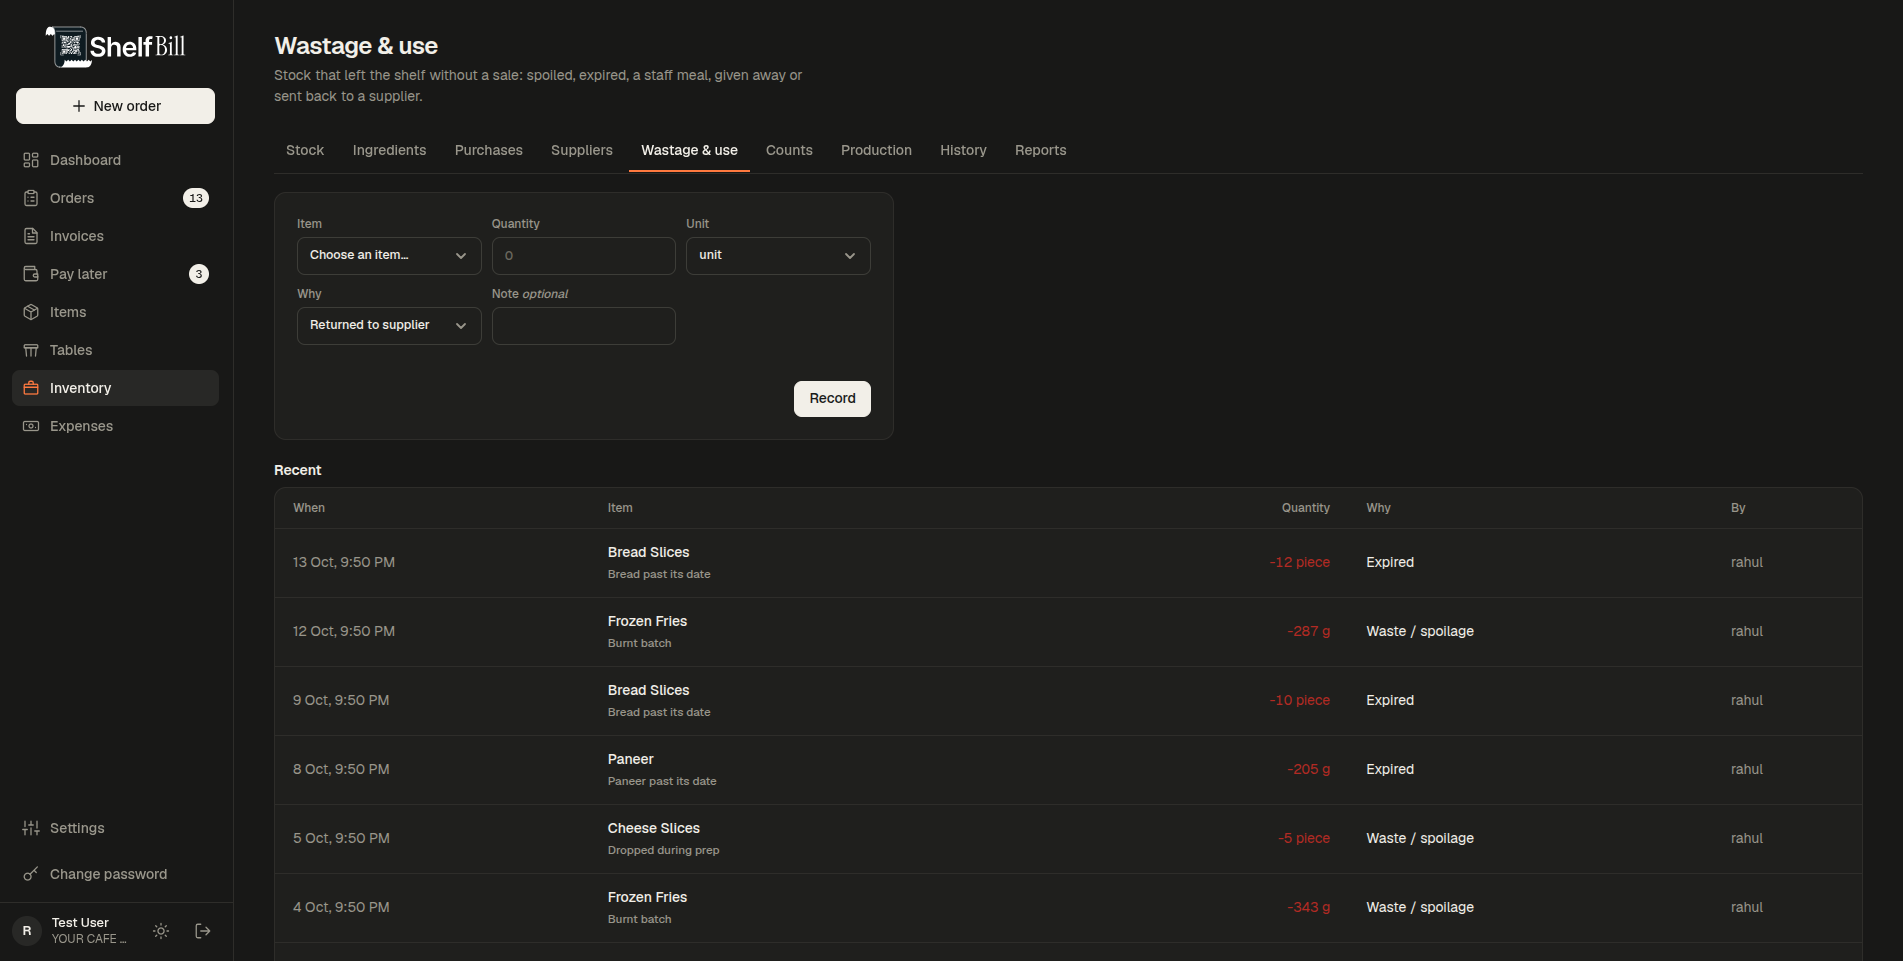The width and height of the screenshot is (1903, 961).
Task: Switch to the Production tab
Action: click(876, 150)
